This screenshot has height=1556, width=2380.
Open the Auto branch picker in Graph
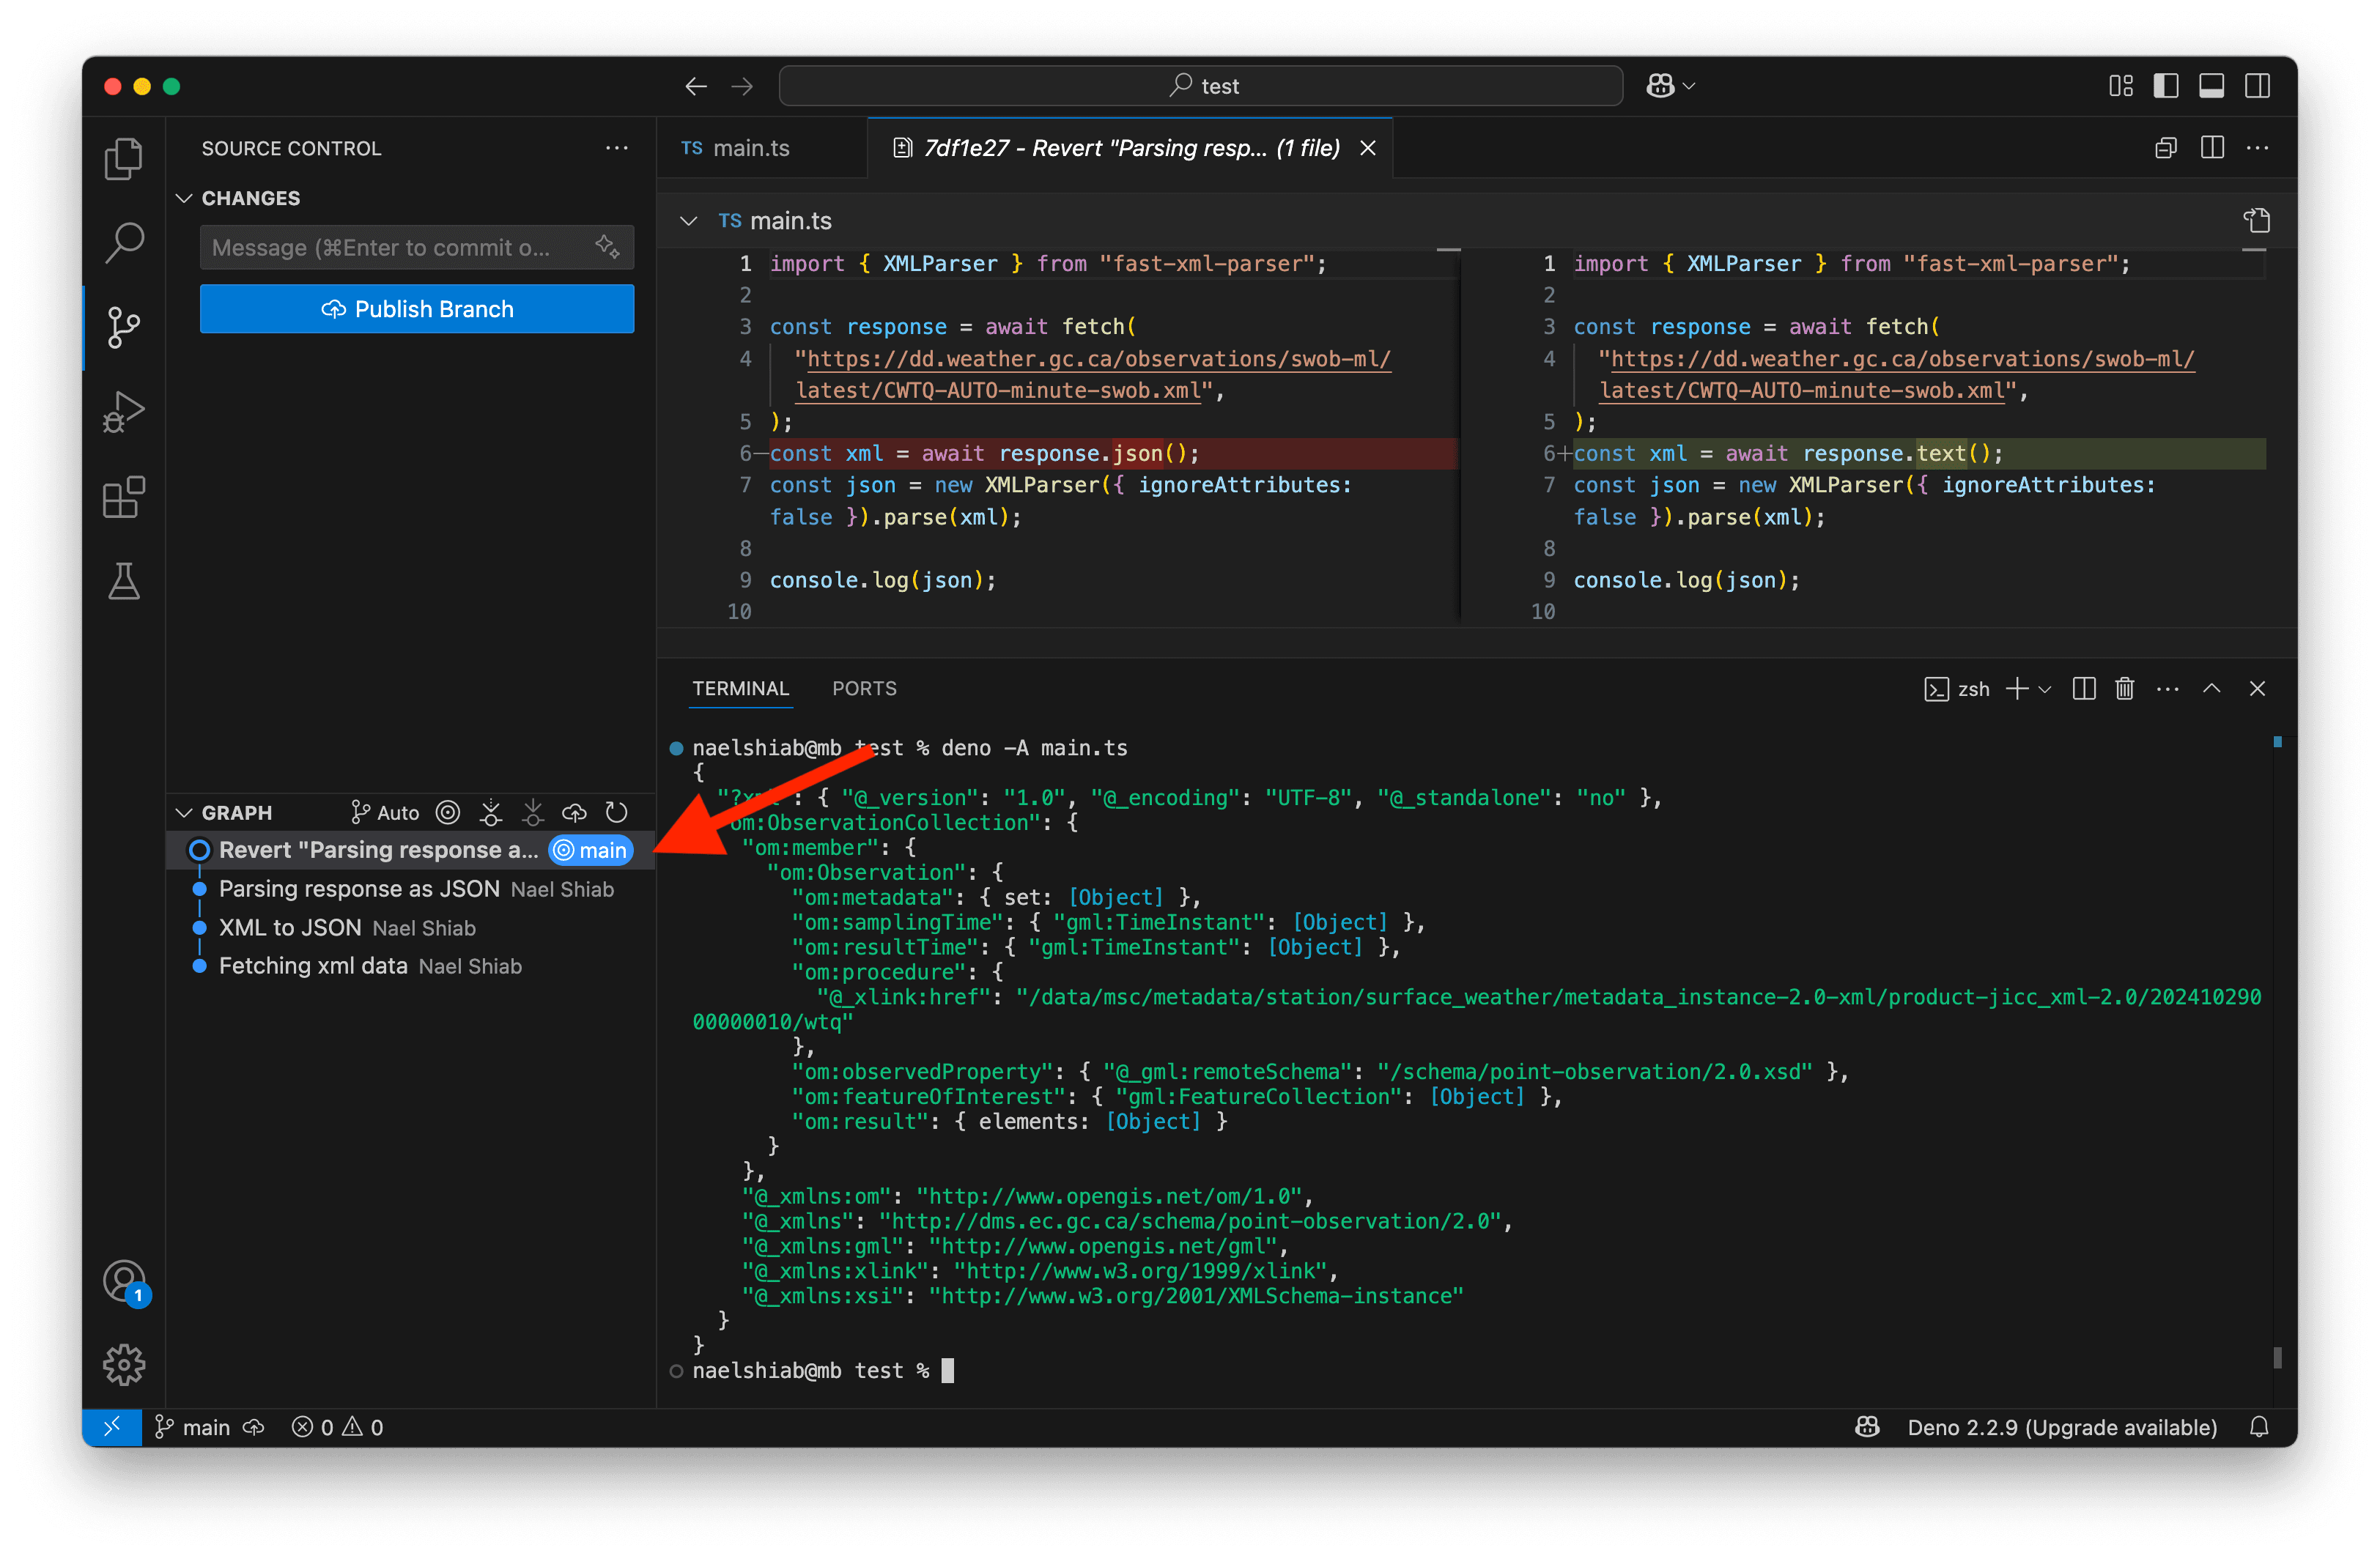[385, 812]
